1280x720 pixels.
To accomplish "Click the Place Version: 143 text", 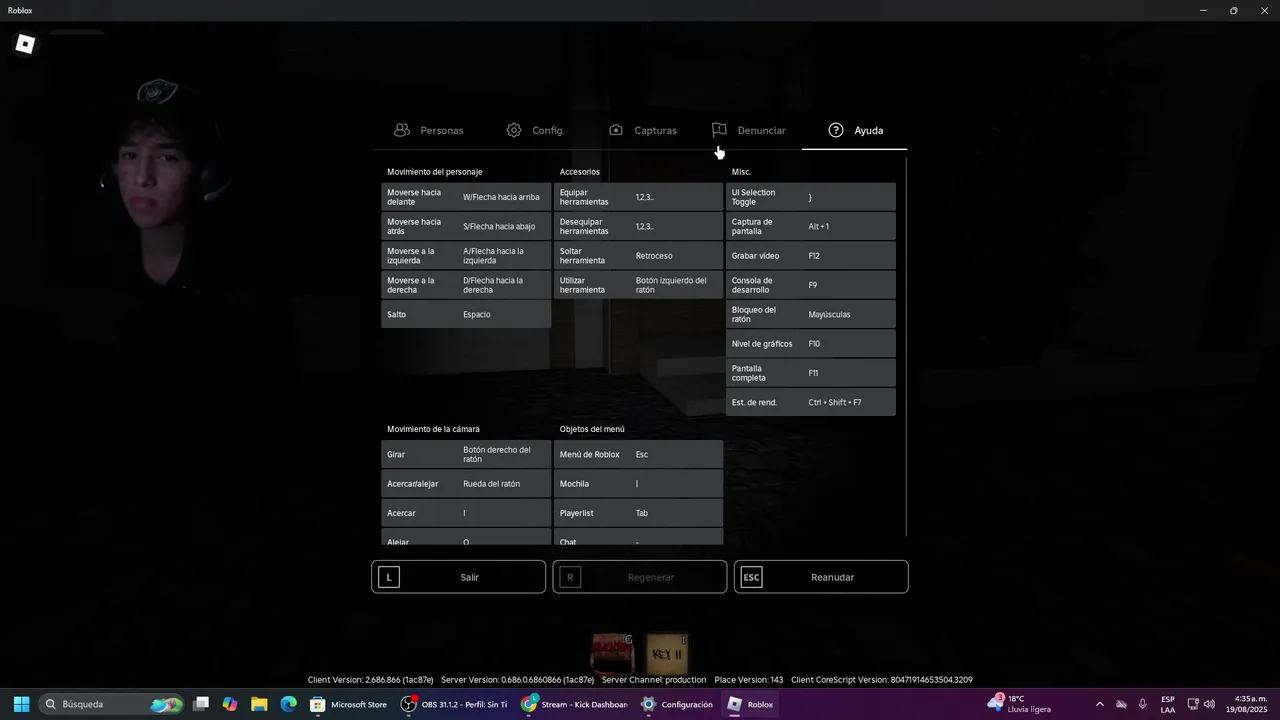I will (x=749, y=680).
